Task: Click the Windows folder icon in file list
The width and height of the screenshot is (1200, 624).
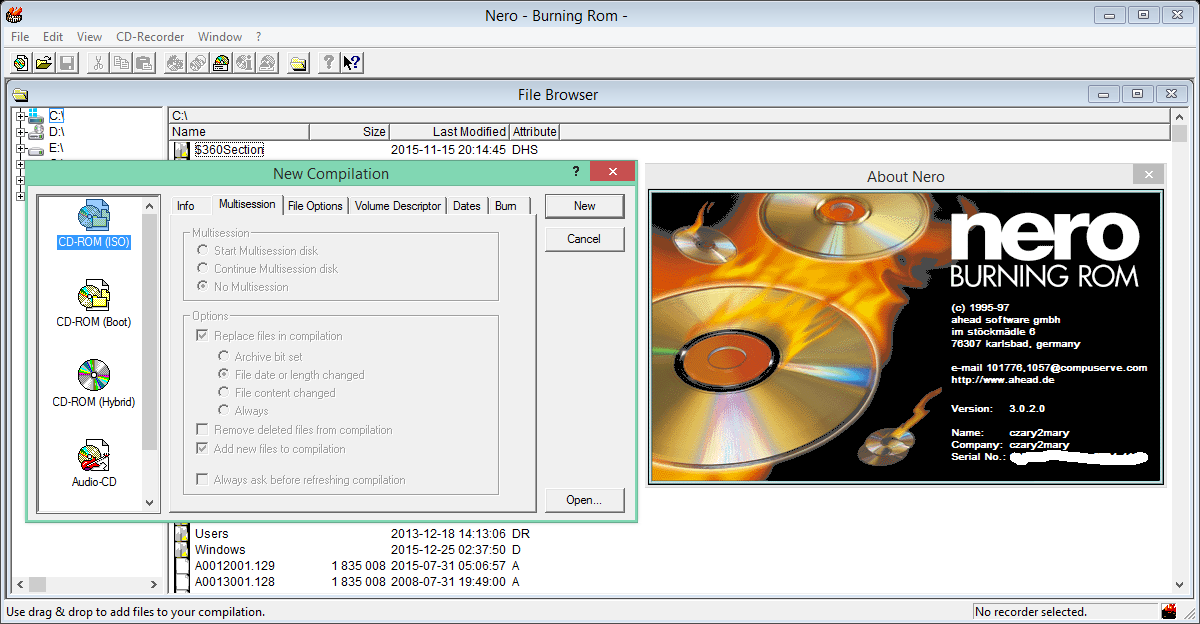Action: (x=182, y=550)
